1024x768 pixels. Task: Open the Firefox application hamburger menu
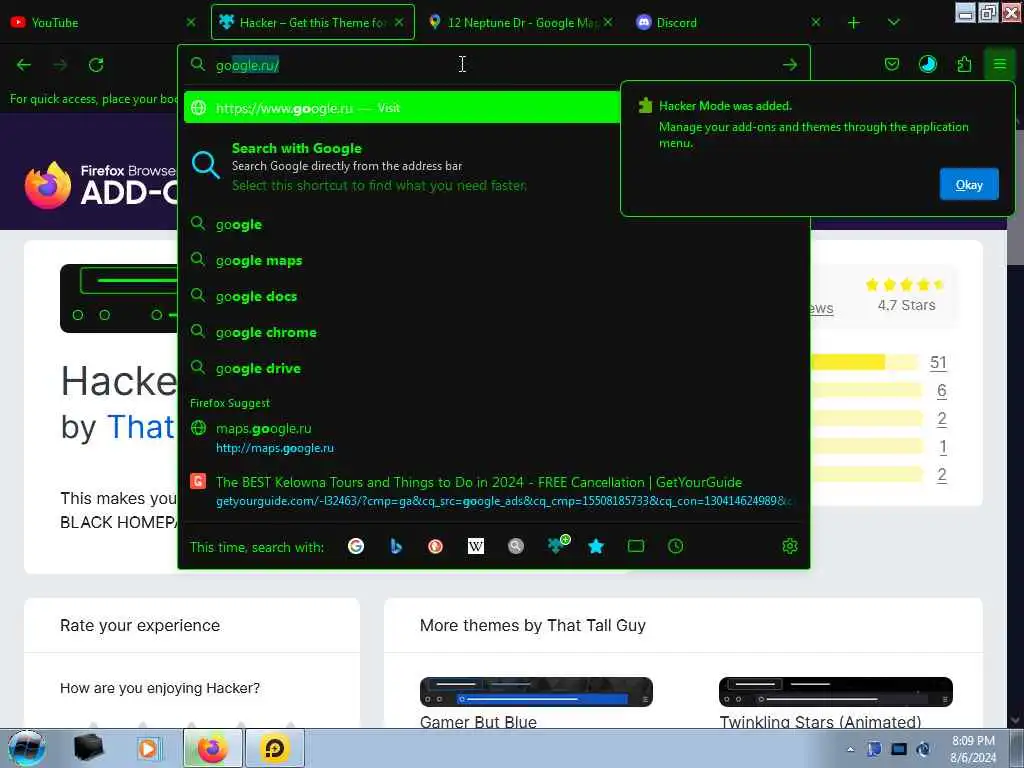[x=999, y=64]
